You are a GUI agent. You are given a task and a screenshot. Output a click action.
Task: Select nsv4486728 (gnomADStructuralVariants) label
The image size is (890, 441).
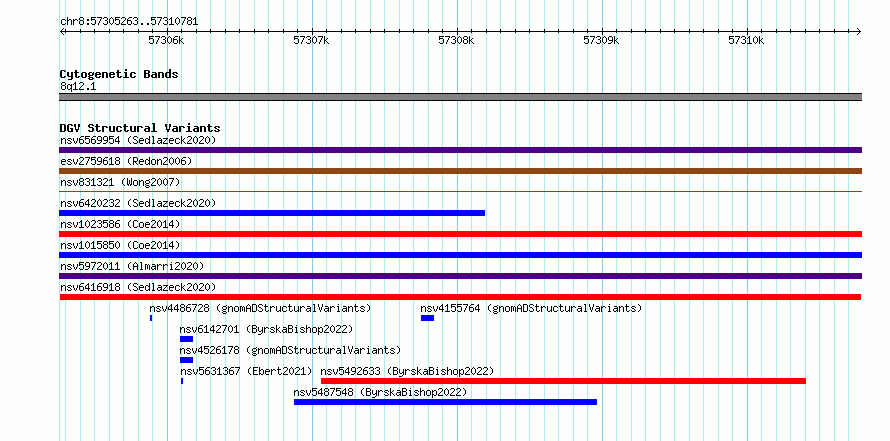click(260, 308)
